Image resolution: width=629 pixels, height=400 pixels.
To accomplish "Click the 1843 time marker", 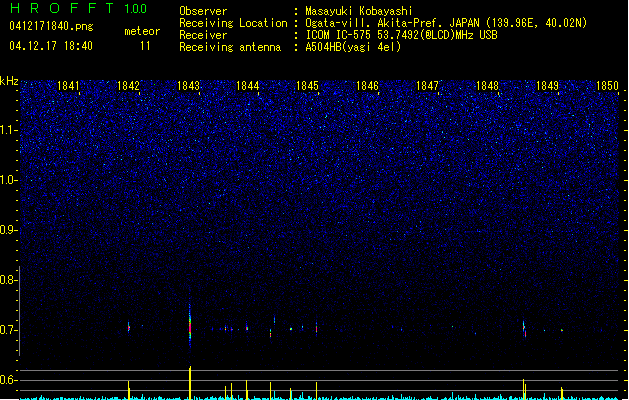I will tap(188, 85).
